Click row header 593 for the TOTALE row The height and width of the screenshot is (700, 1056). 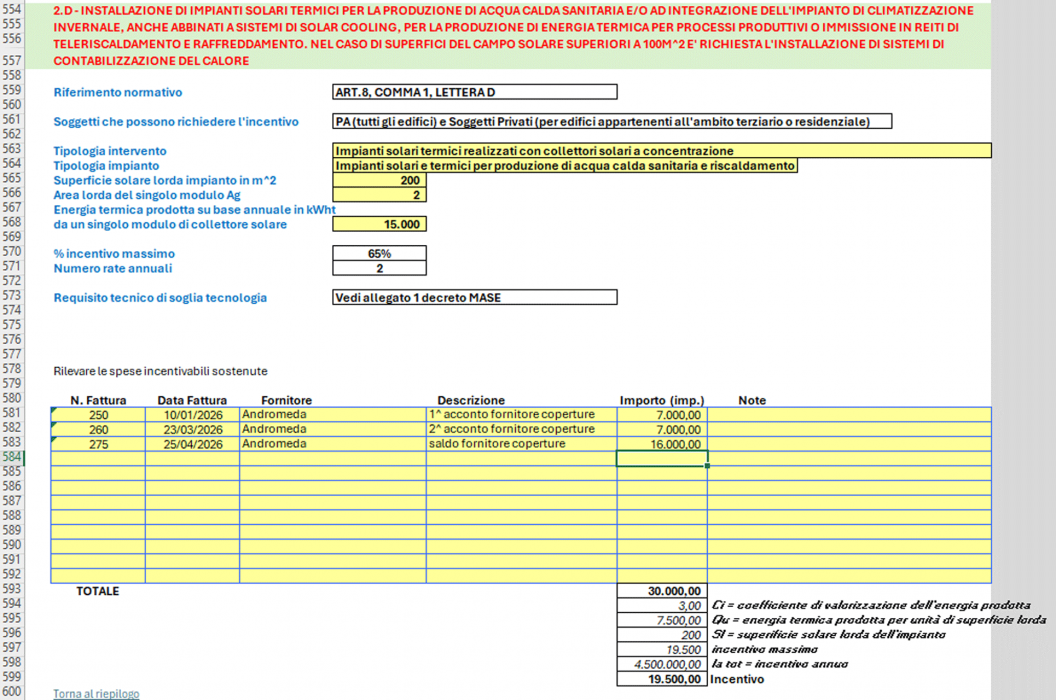(12, 591)
